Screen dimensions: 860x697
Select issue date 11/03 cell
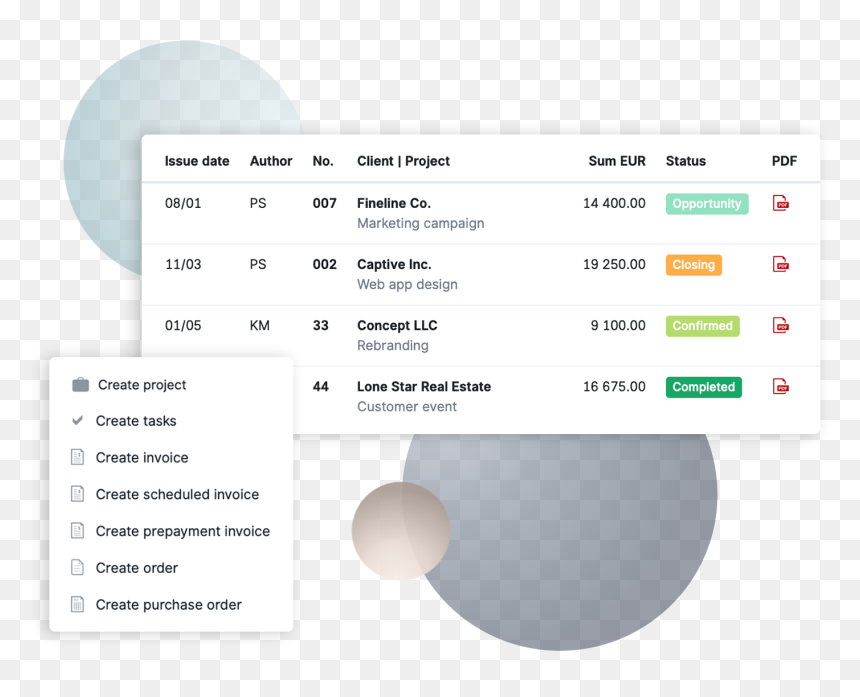tap(183, 264)
